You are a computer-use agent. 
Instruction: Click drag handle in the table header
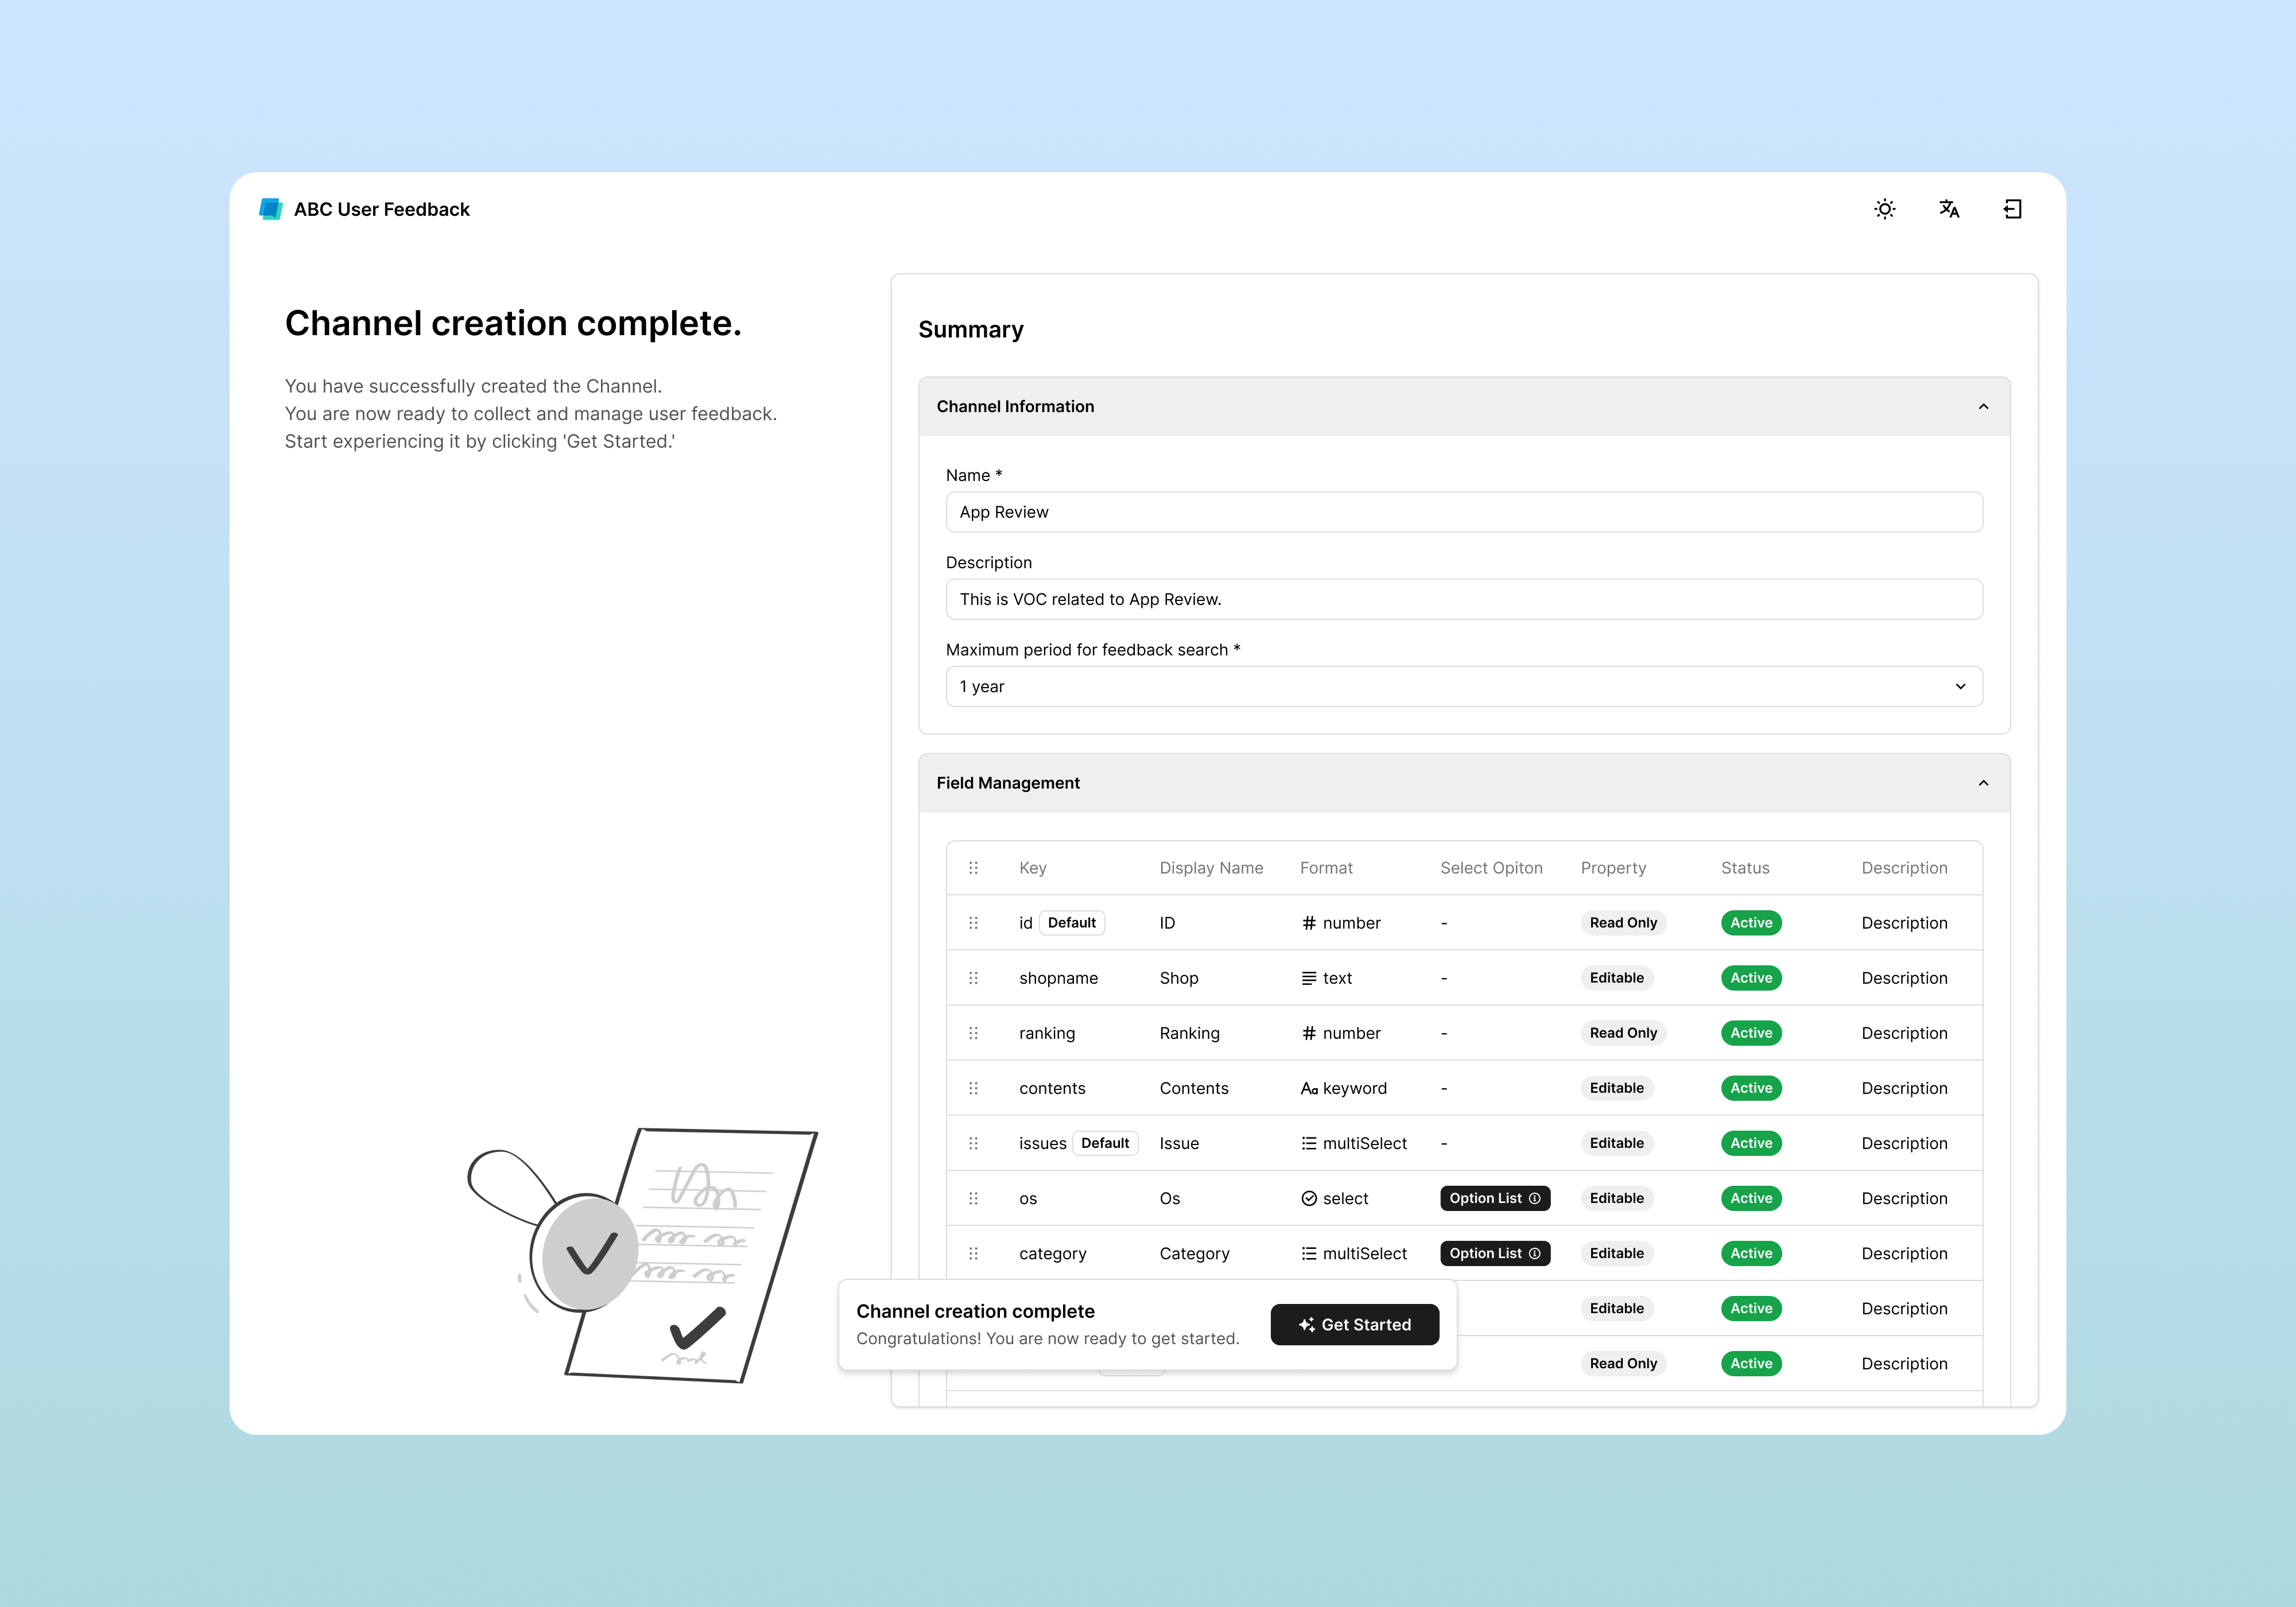[973, 868]
